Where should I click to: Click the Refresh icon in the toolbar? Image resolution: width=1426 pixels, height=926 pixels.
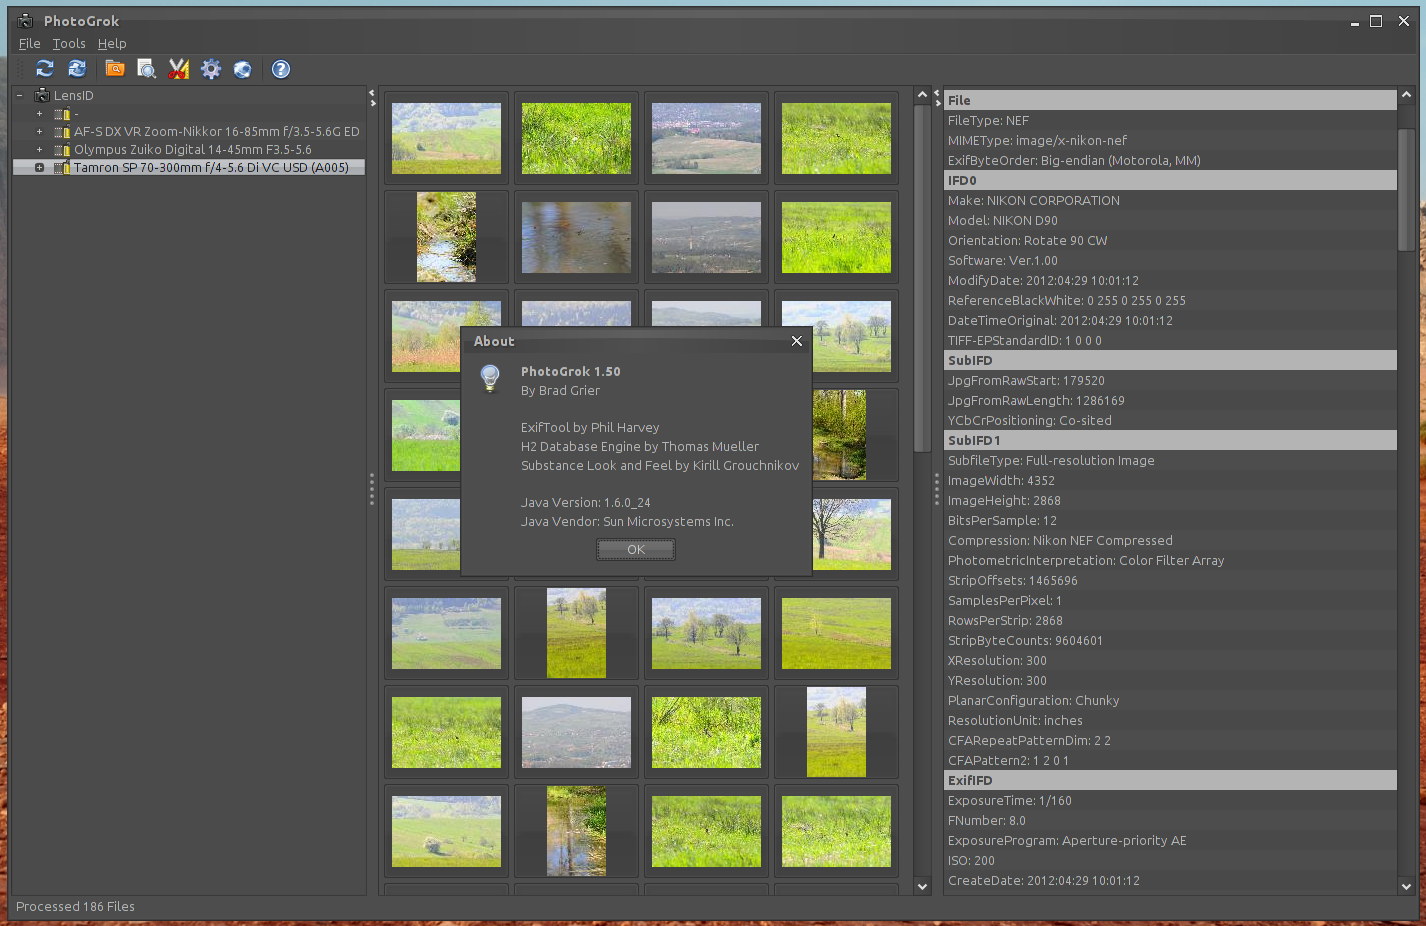(45, 69)
